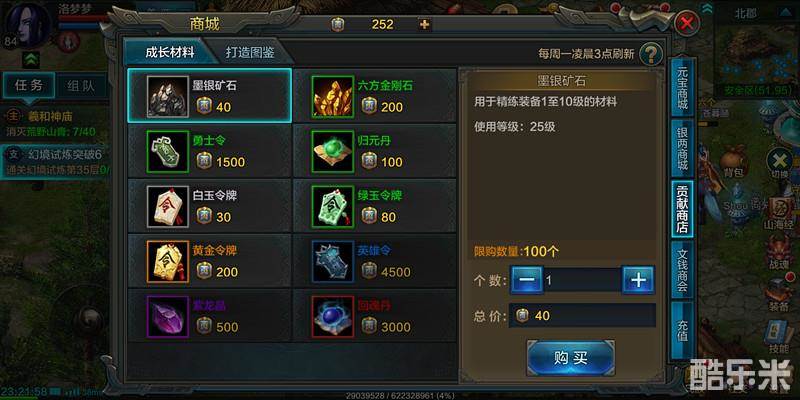
Task: Add currency with the plus icon beside 252
Action: (x=424, y=24)
